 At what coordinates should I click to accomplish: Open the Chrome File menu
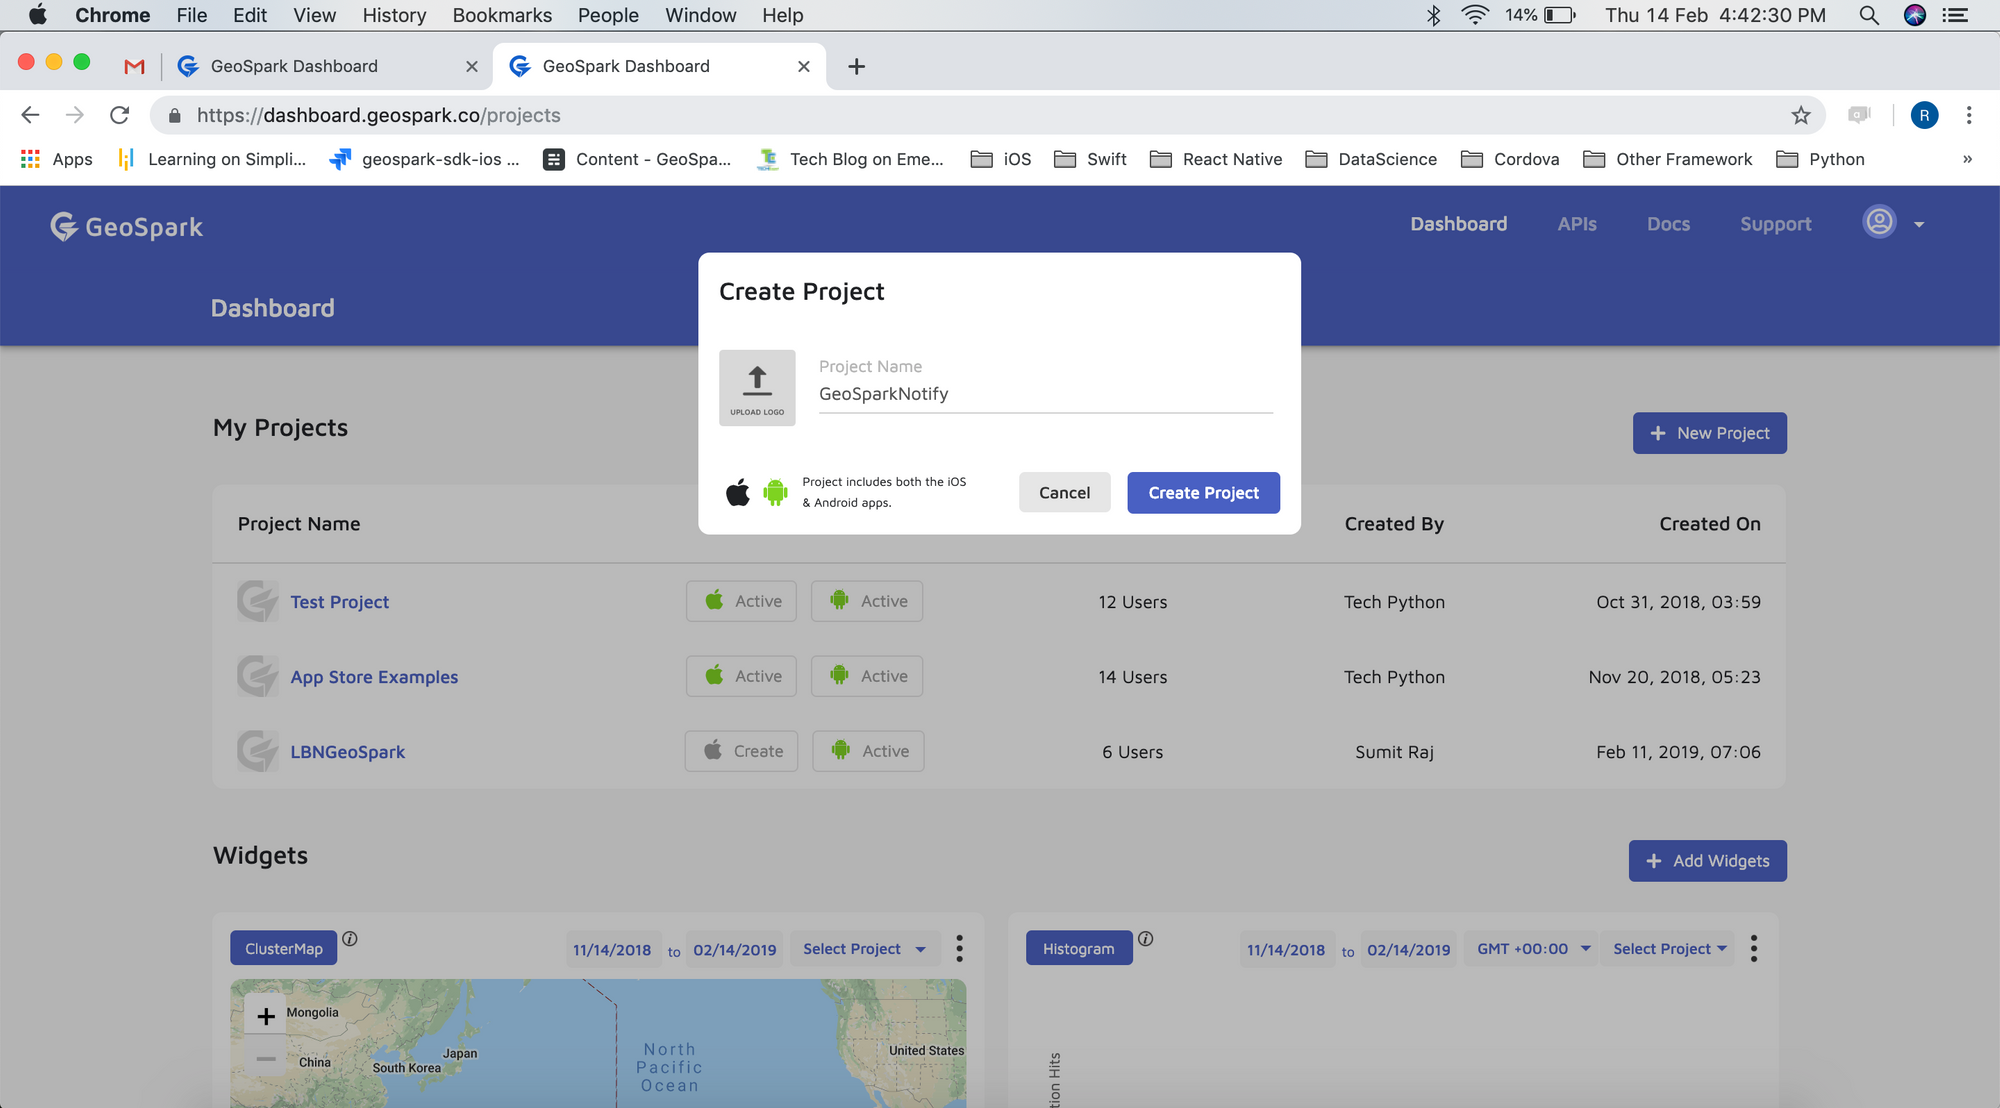point(191,15)
